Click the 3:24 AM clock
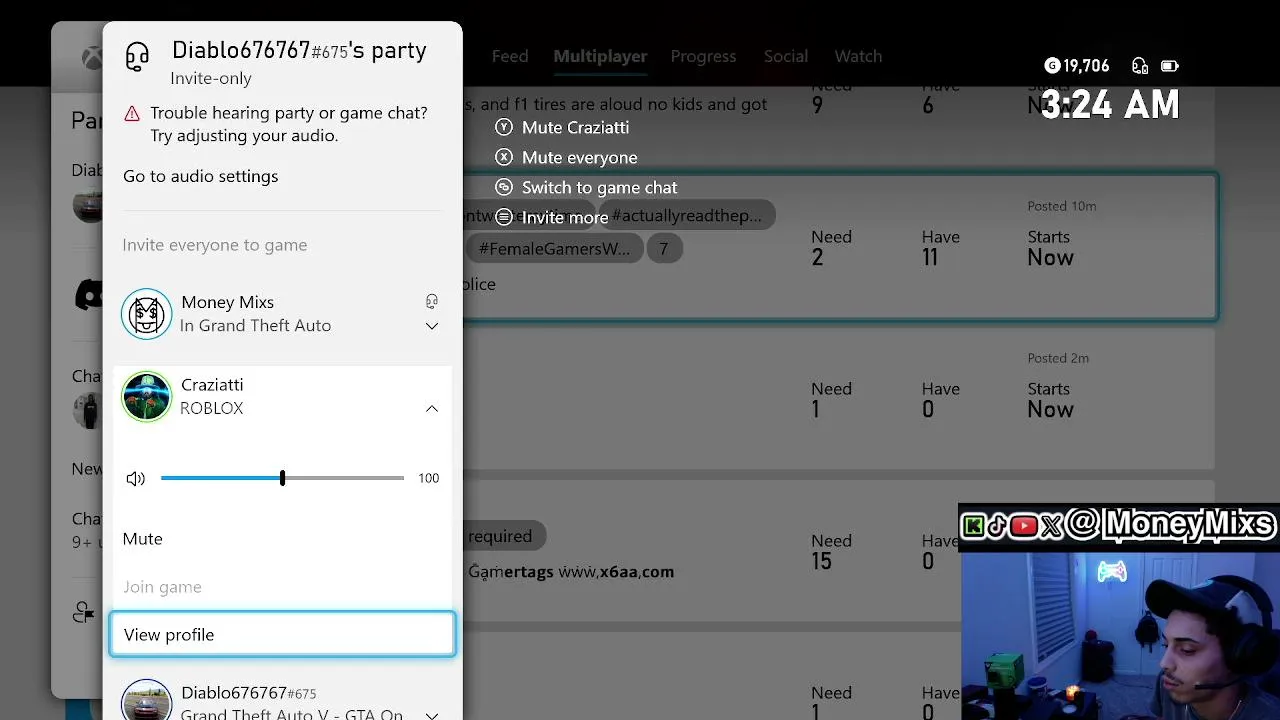Viewport: 1280px width, 720px height. click(1110, 105)
